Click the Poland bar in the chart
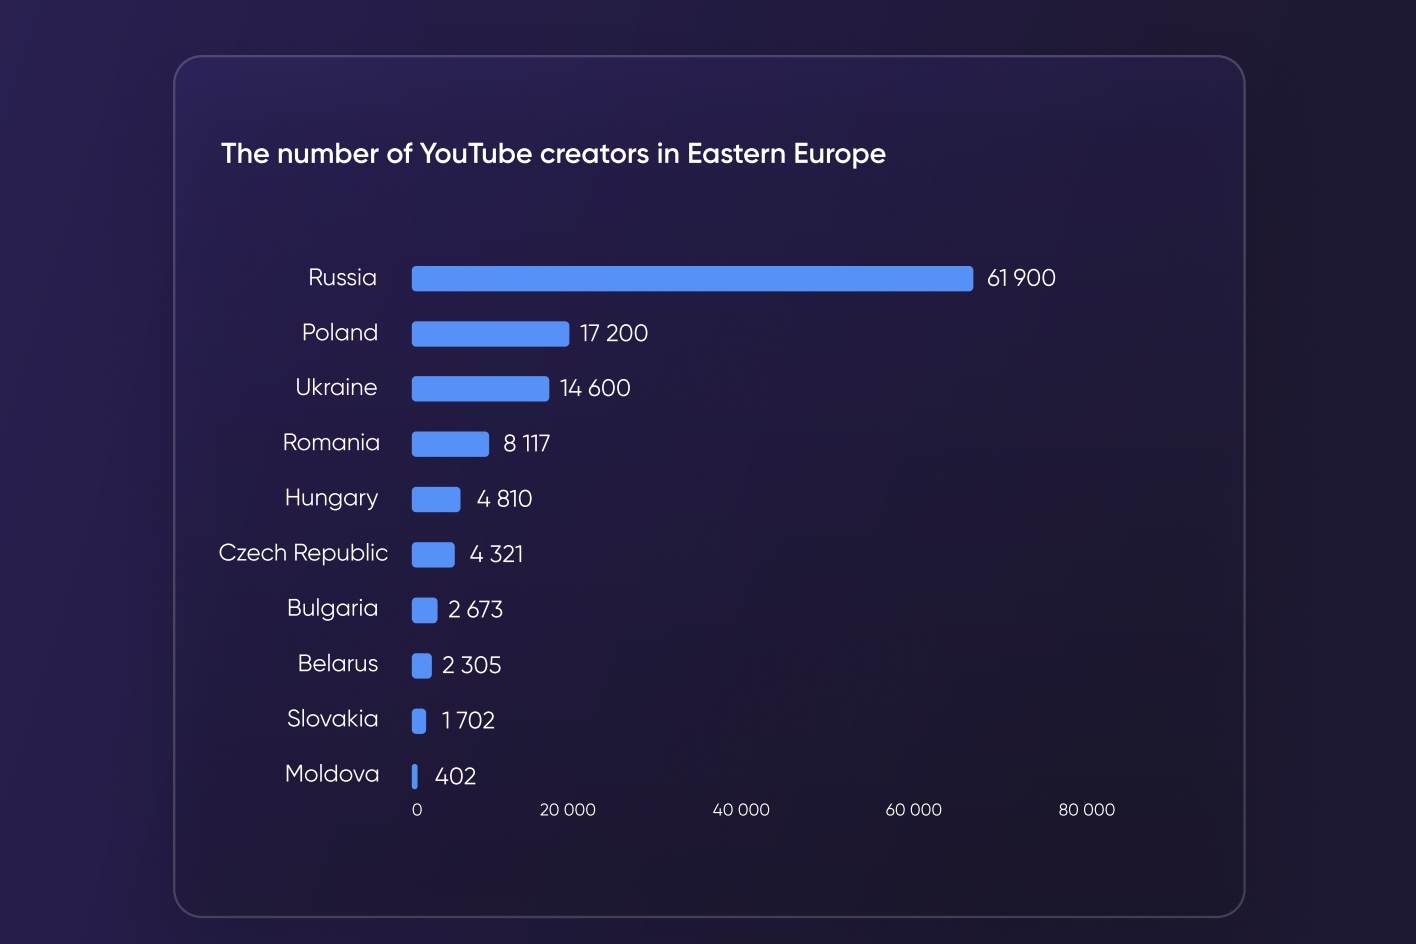The width and height of the screenshot is (1416, 944). (x=490, y=333)
